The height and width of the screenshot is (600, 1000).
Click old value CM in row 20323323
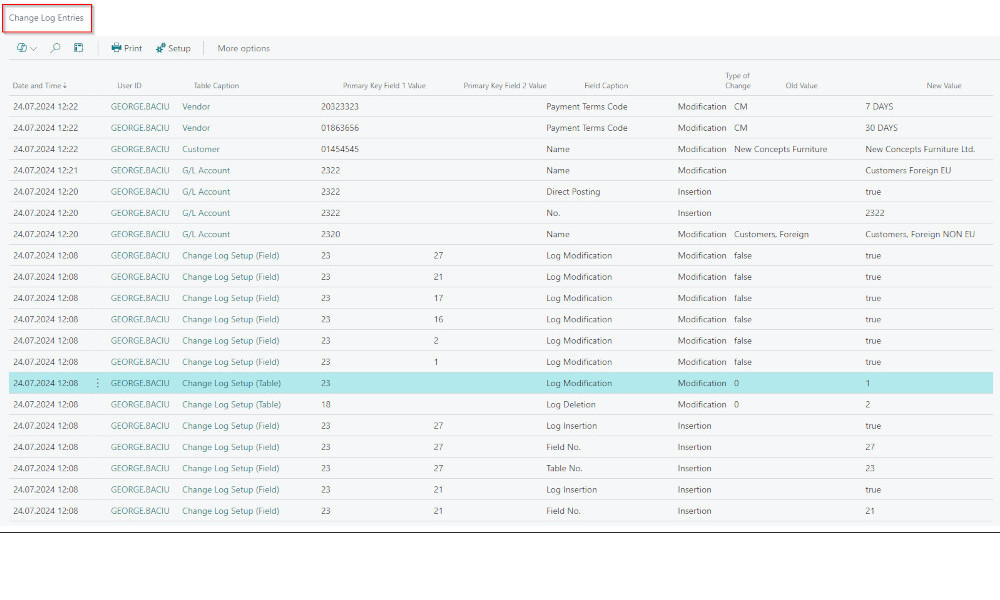tap(740, 106)
